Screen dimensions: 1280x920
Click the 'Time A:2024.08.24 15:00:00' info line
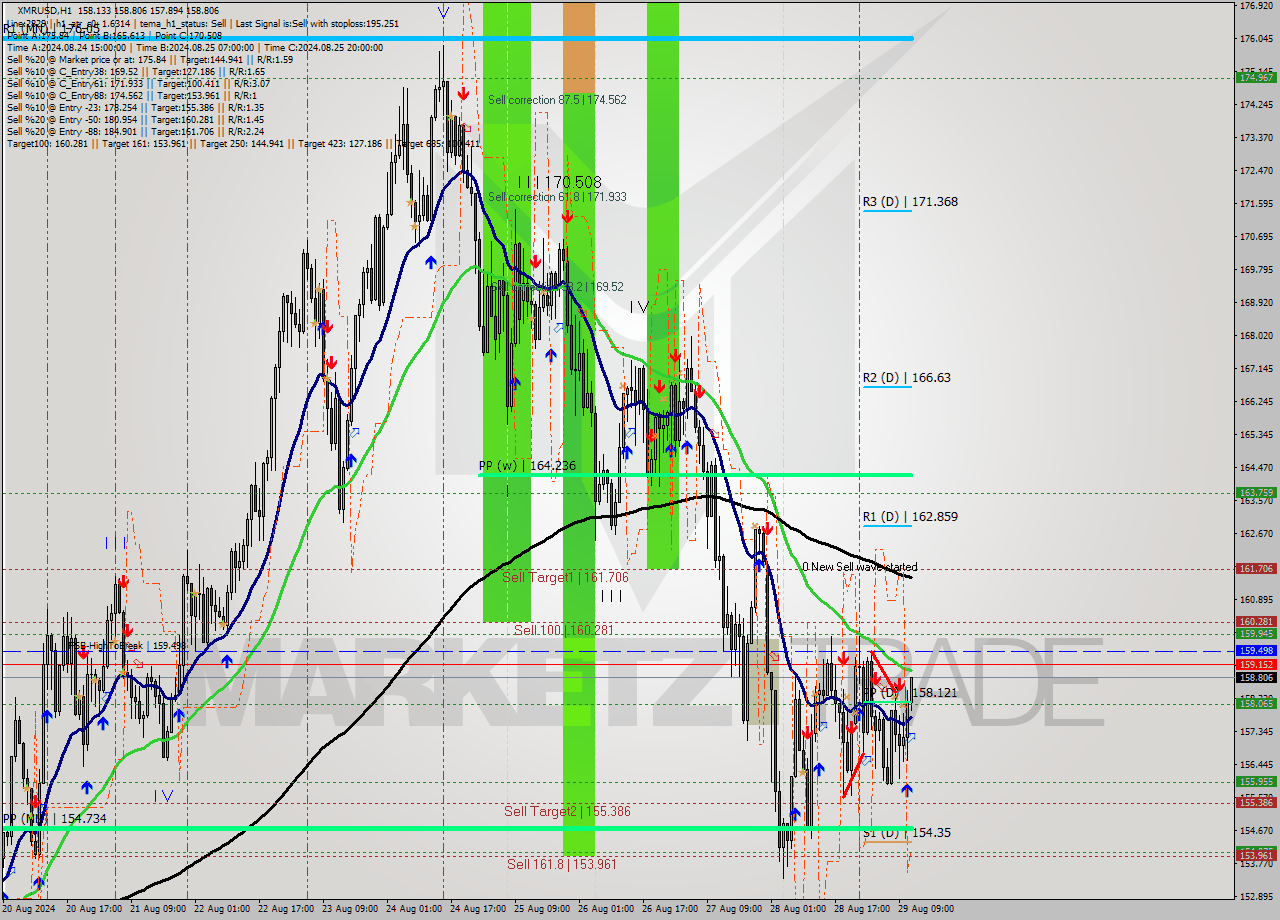pyautogui.click(x=194, y=47)
